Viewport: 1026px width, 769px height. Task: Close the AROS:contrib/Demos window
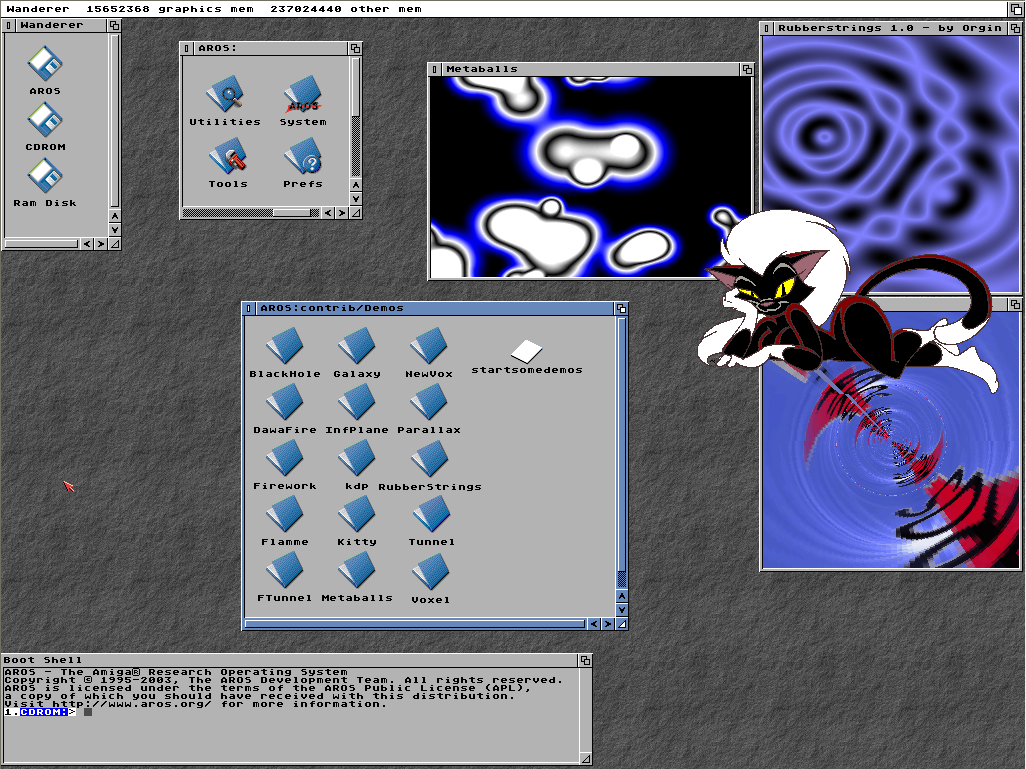(249, 308)
